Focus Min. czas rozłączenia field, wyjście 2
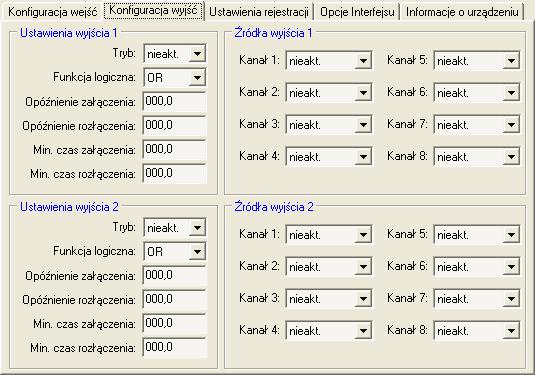The width and height of the screenshot is (535, 375). coord(175,347)
